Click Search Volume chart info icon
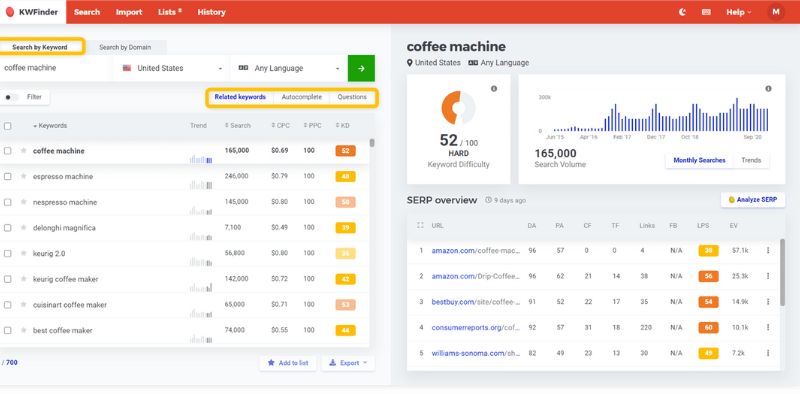Screen dimensions: 800x394 click(768, 89)
